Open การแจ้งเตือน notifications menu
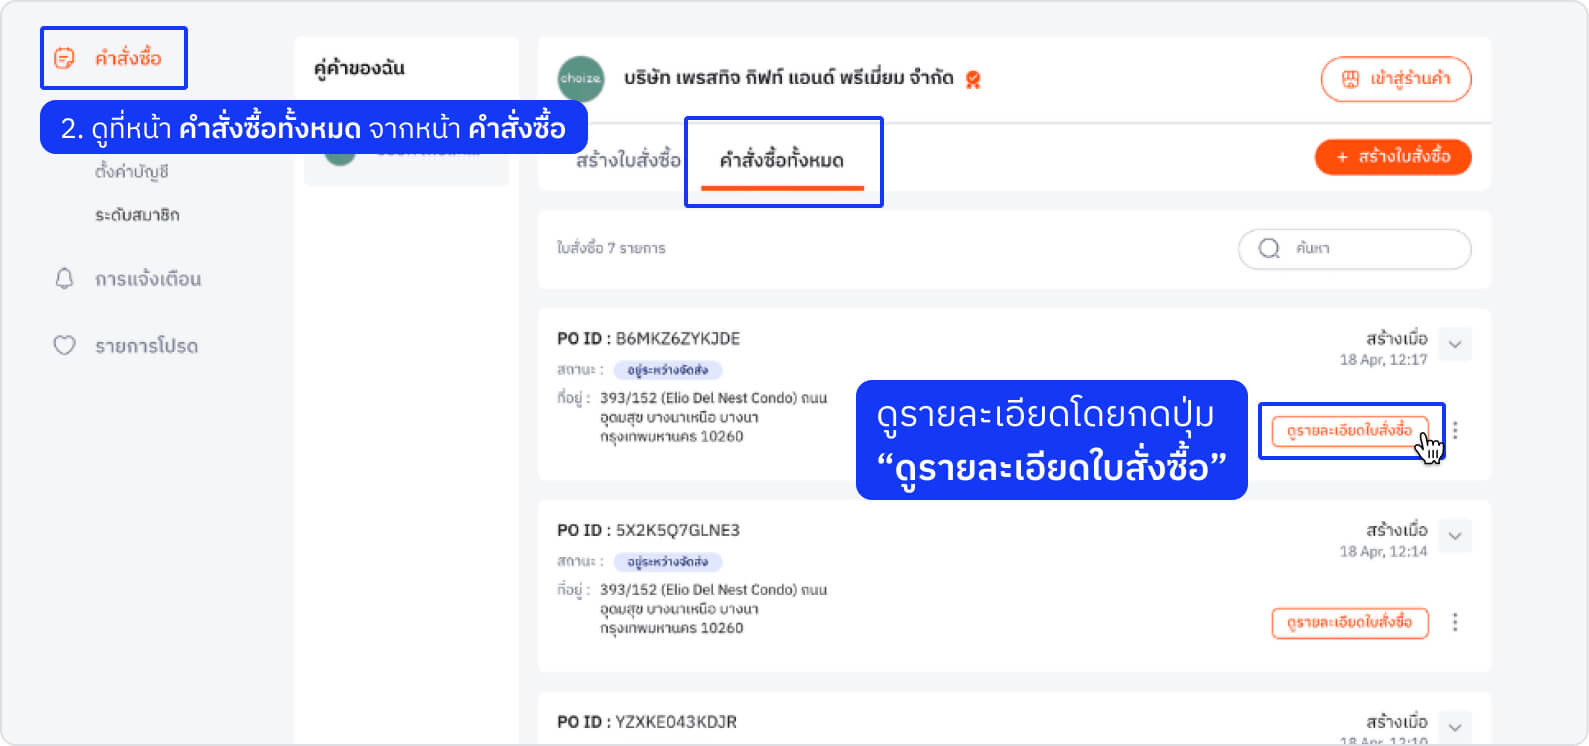 pyautogui.click(x=148, y=279)
